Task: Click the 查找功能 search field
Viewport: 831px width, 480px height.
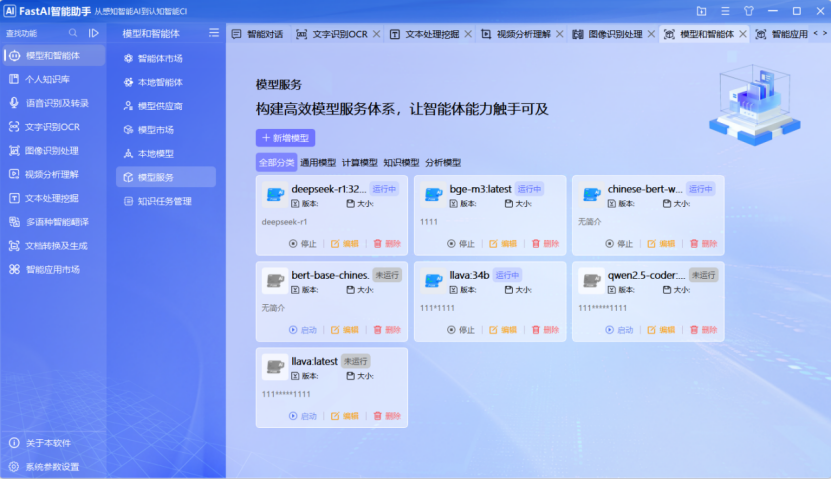Action: click(35, 33)
